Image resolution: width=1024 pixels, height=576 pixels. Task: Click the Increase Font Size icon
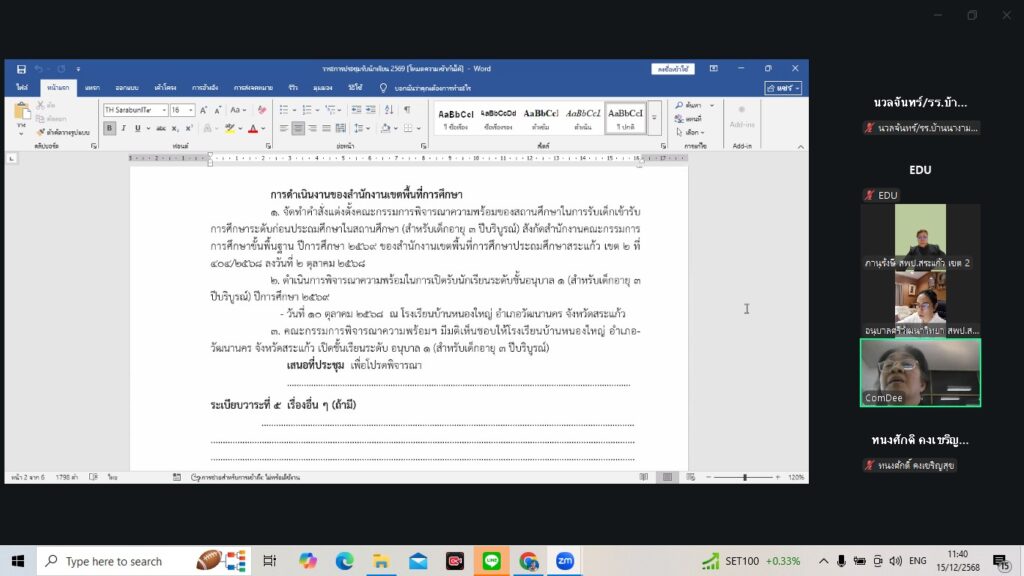coord(204,110)
